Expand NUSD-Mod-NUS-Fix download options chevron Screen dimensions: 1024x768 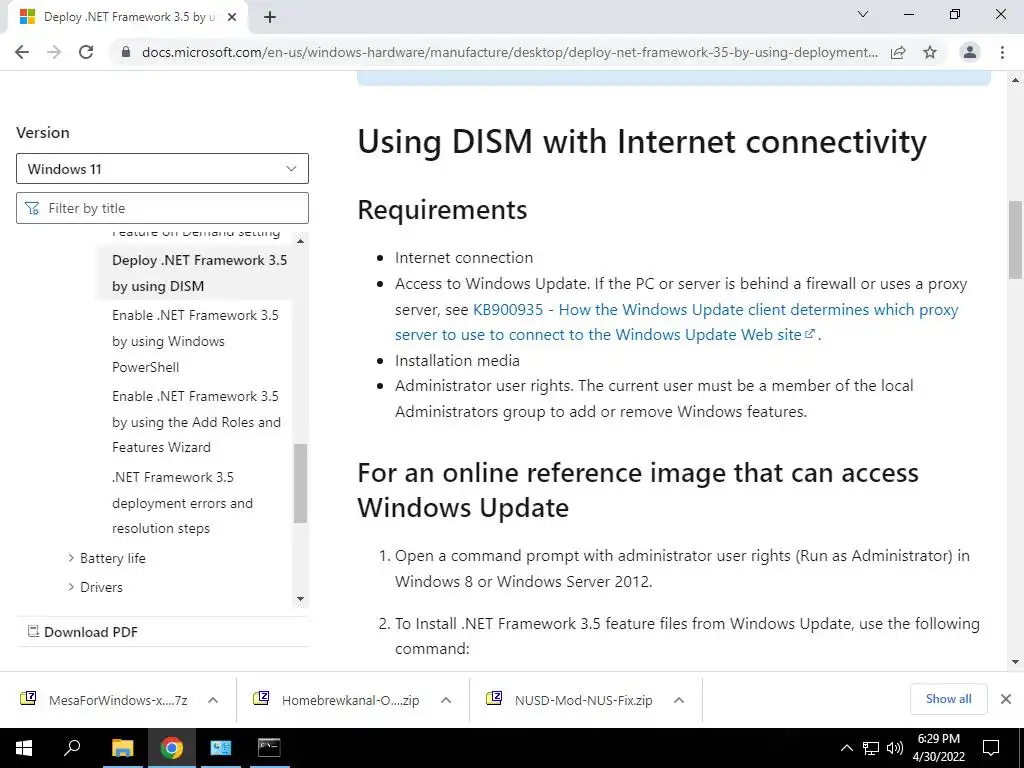pyautogui.click(x=679, y=700)
